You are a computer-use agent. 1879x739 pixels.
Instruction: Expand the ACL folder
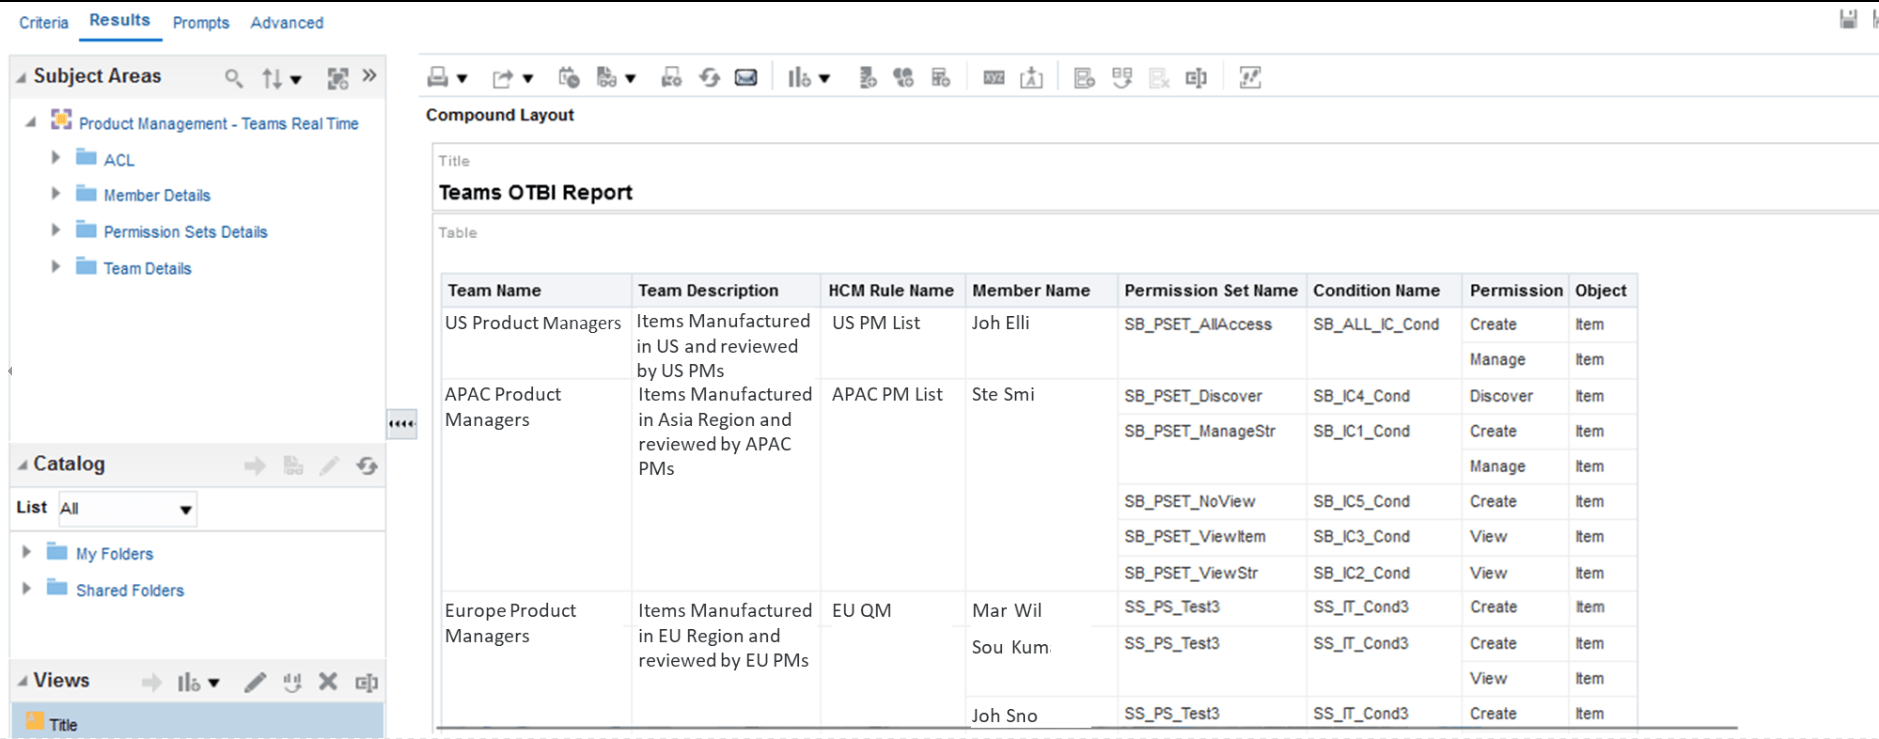click(x=56, y=158)
